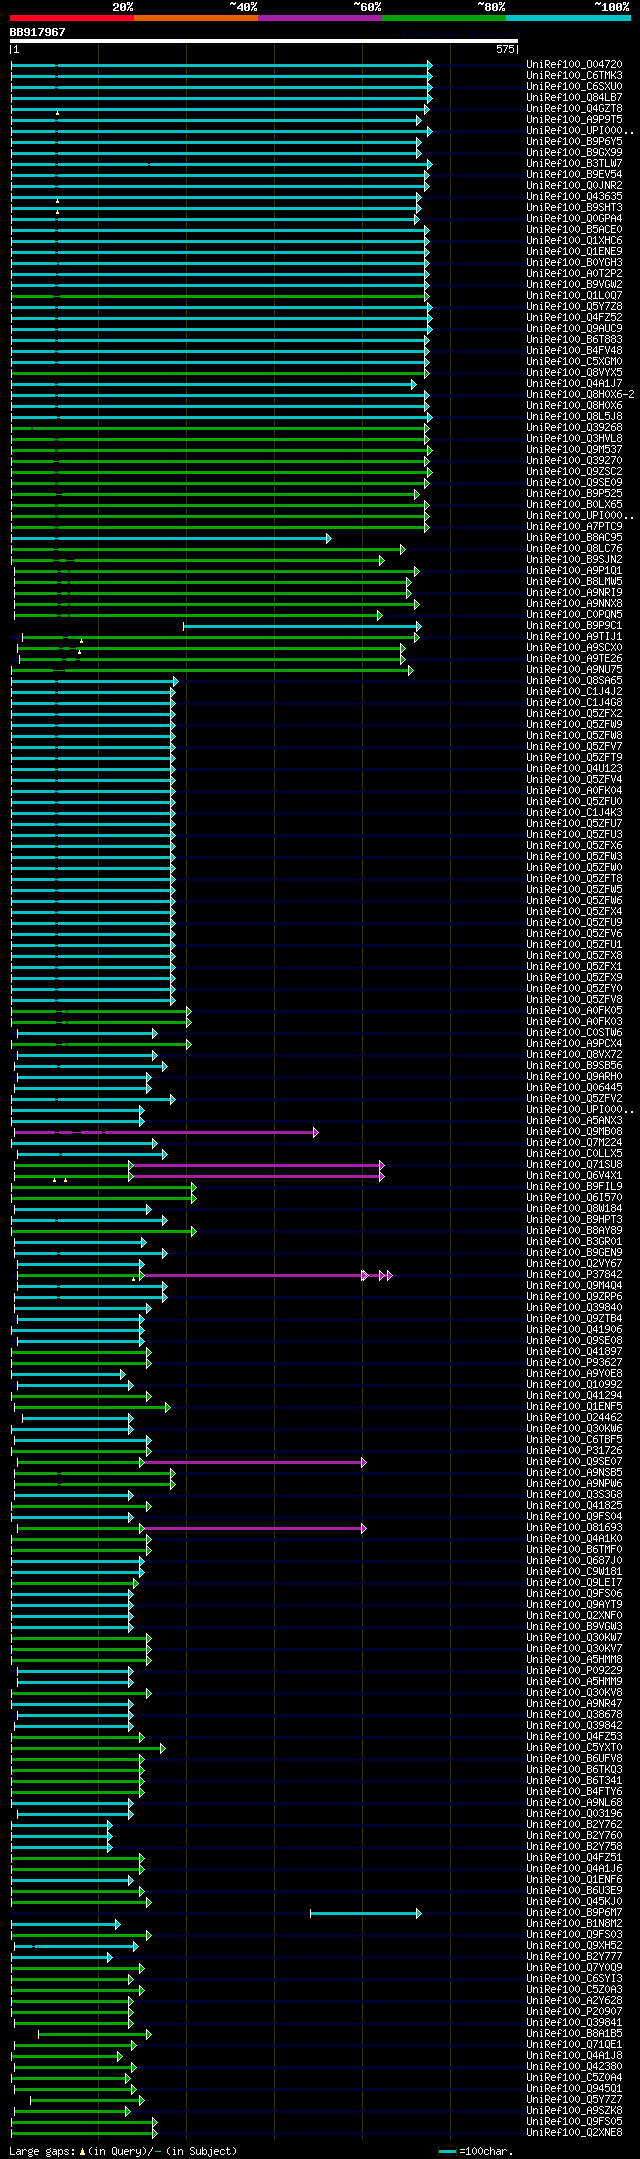Select hit UniRef100_Q9MB08
The height and width of the screenshot is (2159, 640).
click(574, 1131)
